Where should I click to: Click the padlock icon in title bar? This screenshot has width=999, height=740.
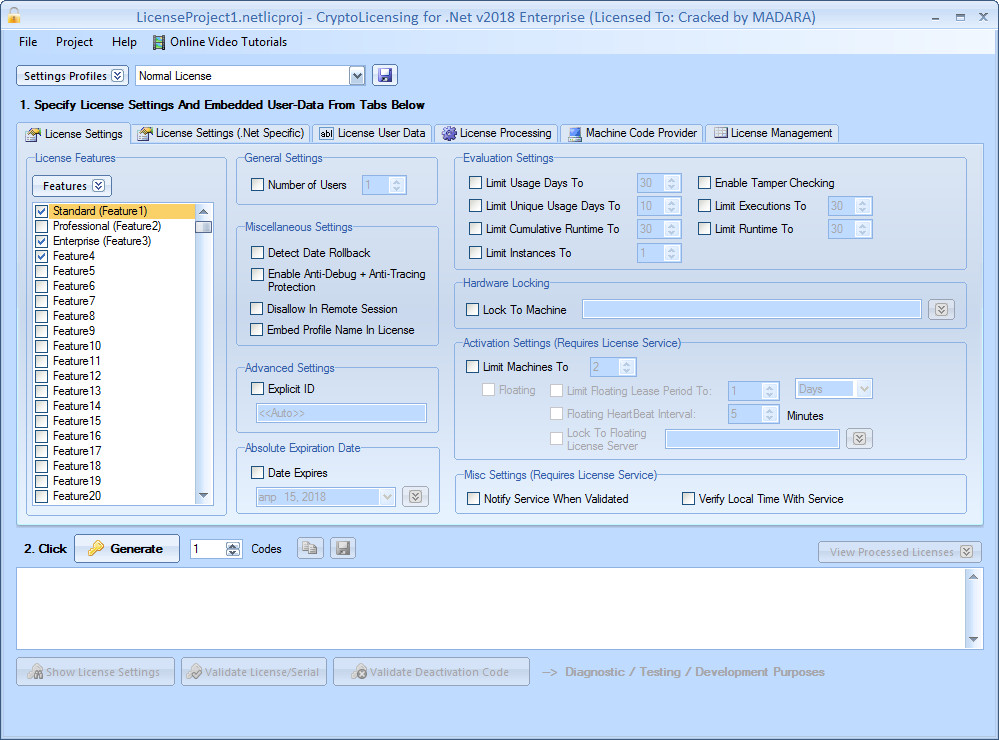(13, 15)
